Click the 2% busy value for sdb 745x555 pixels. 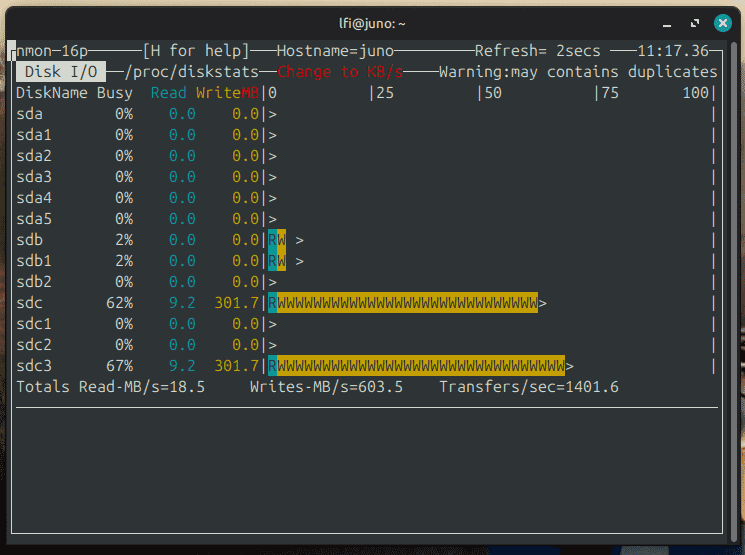(124, 239)
